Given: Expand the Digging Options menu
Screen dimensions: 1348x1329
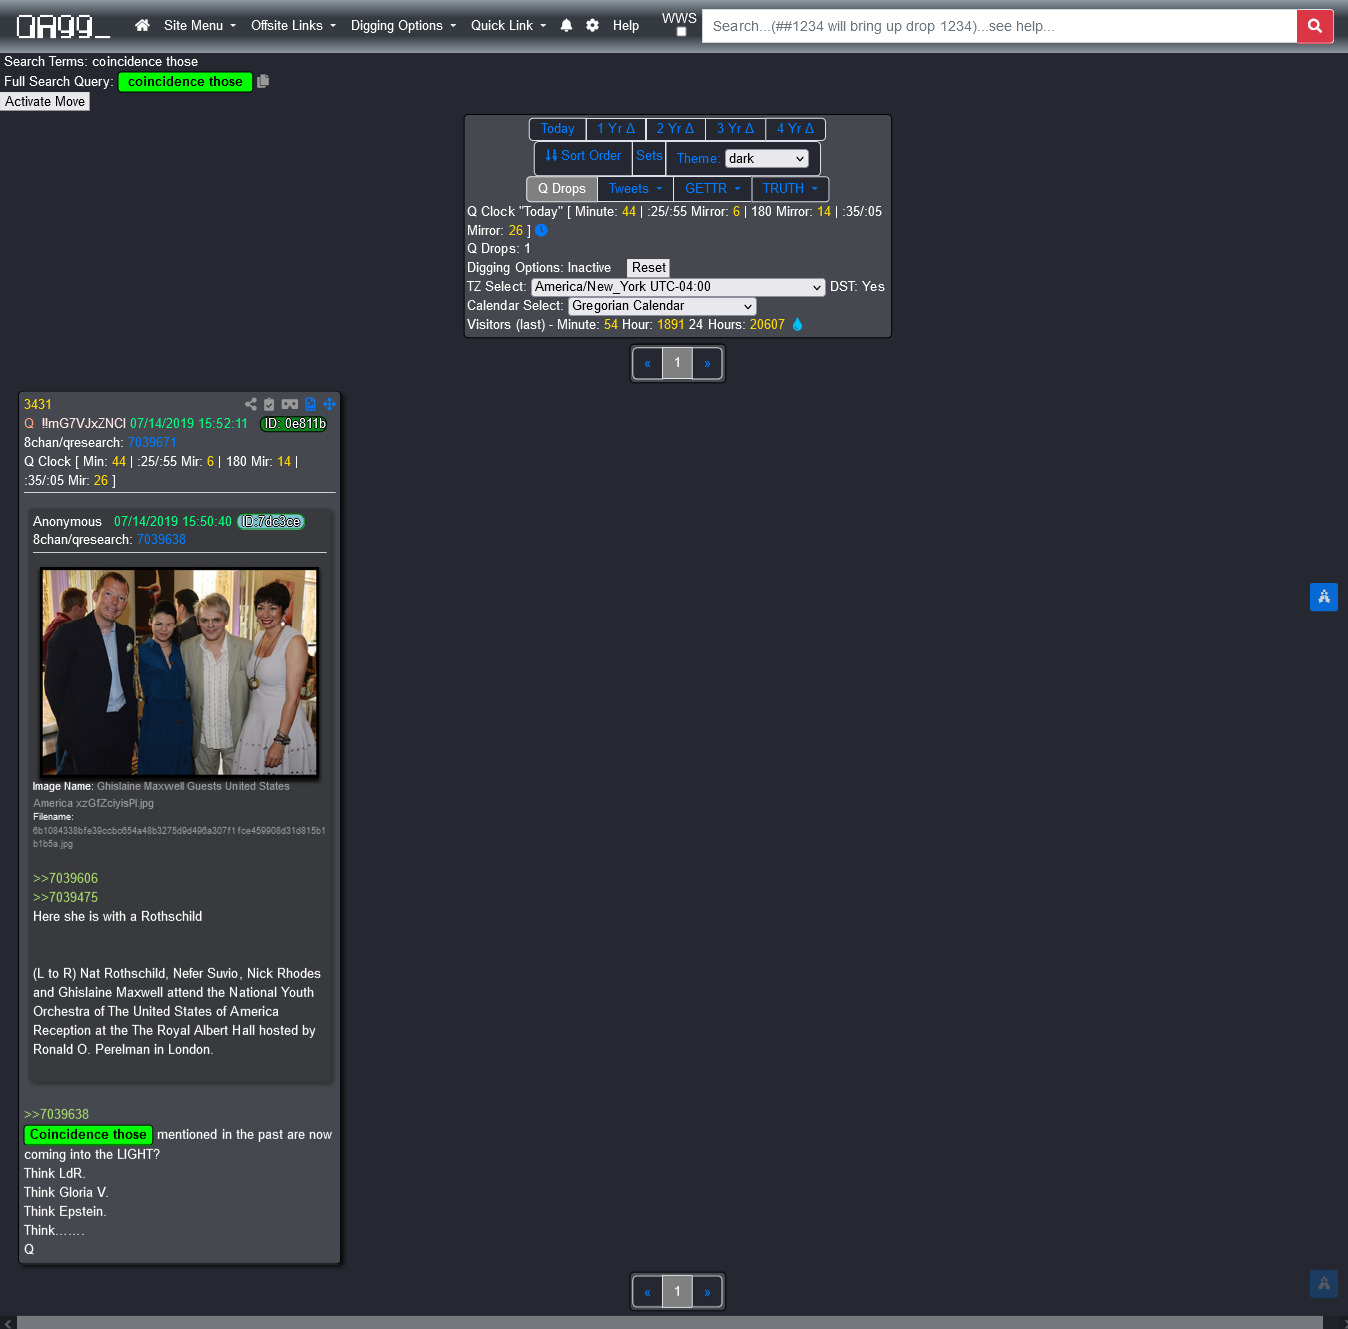Looking at the screenshot, I should (x=403, y=26).
